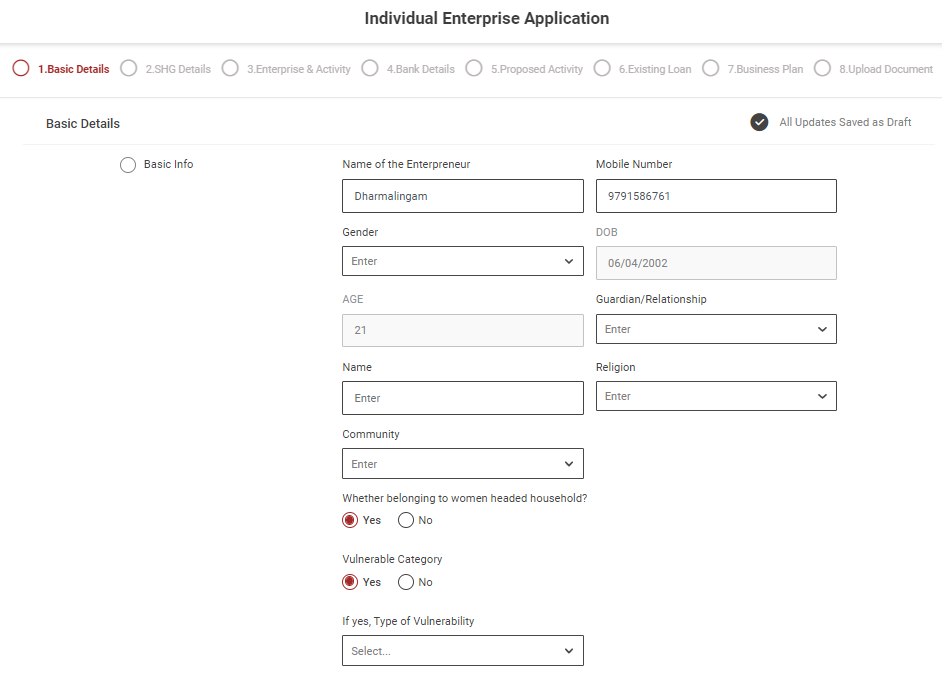The height and width of the screenshot is (676, 942).
Task: Open the Religion dropdown
Action: point(716,396)
